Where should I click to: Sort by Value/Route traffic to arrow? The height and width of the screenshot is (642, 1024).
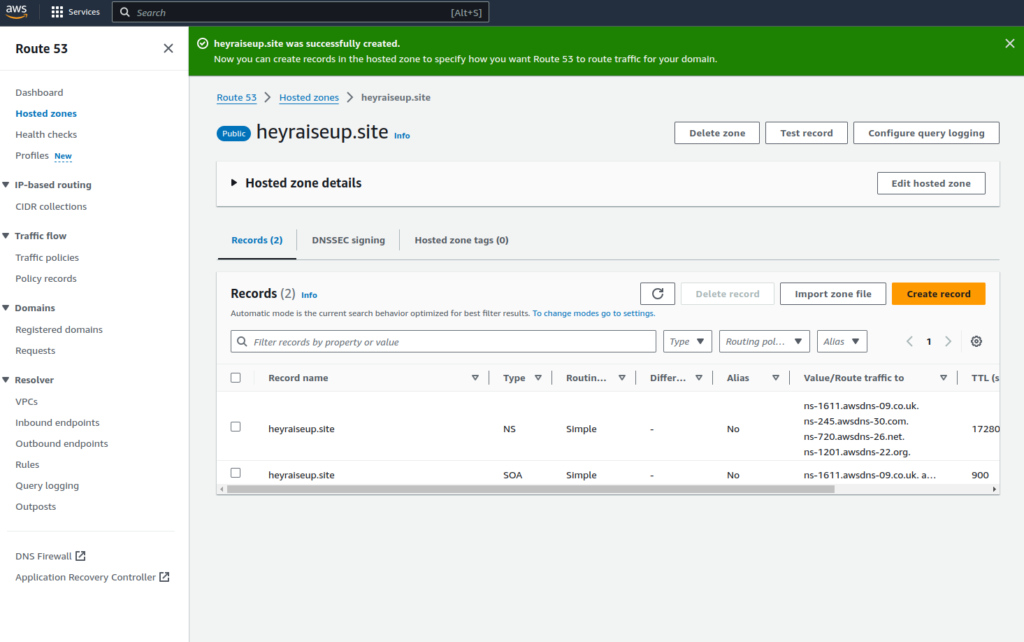pyautogui.click(x=944, y=377)
